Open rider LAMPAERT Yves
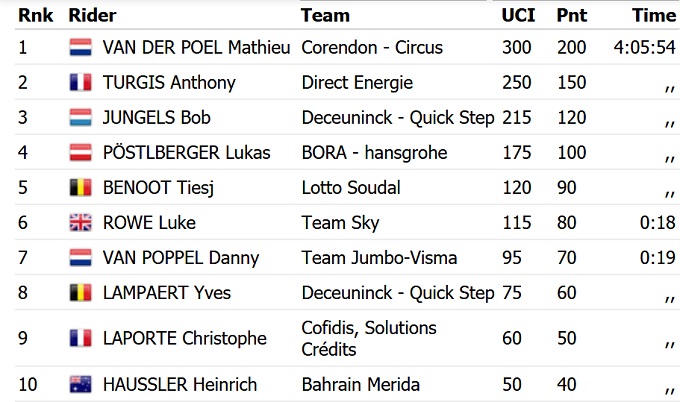The image size is (680, 402). tap(167, 293)
